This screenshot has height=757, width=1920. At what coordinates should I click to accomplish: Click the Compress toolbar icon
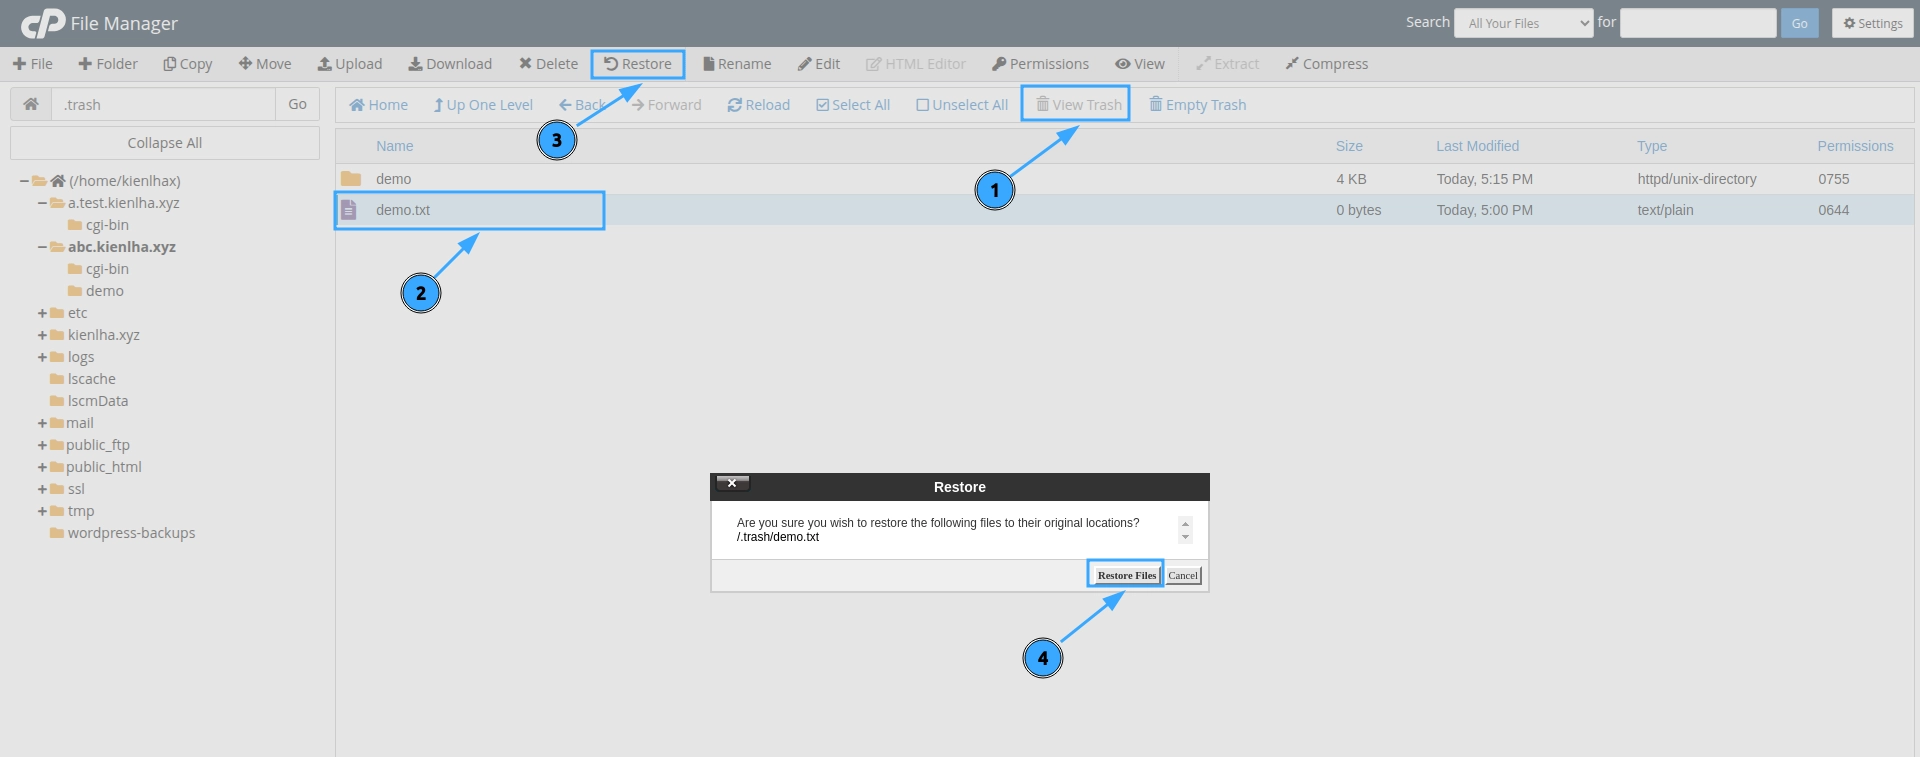click(1292, 64)
